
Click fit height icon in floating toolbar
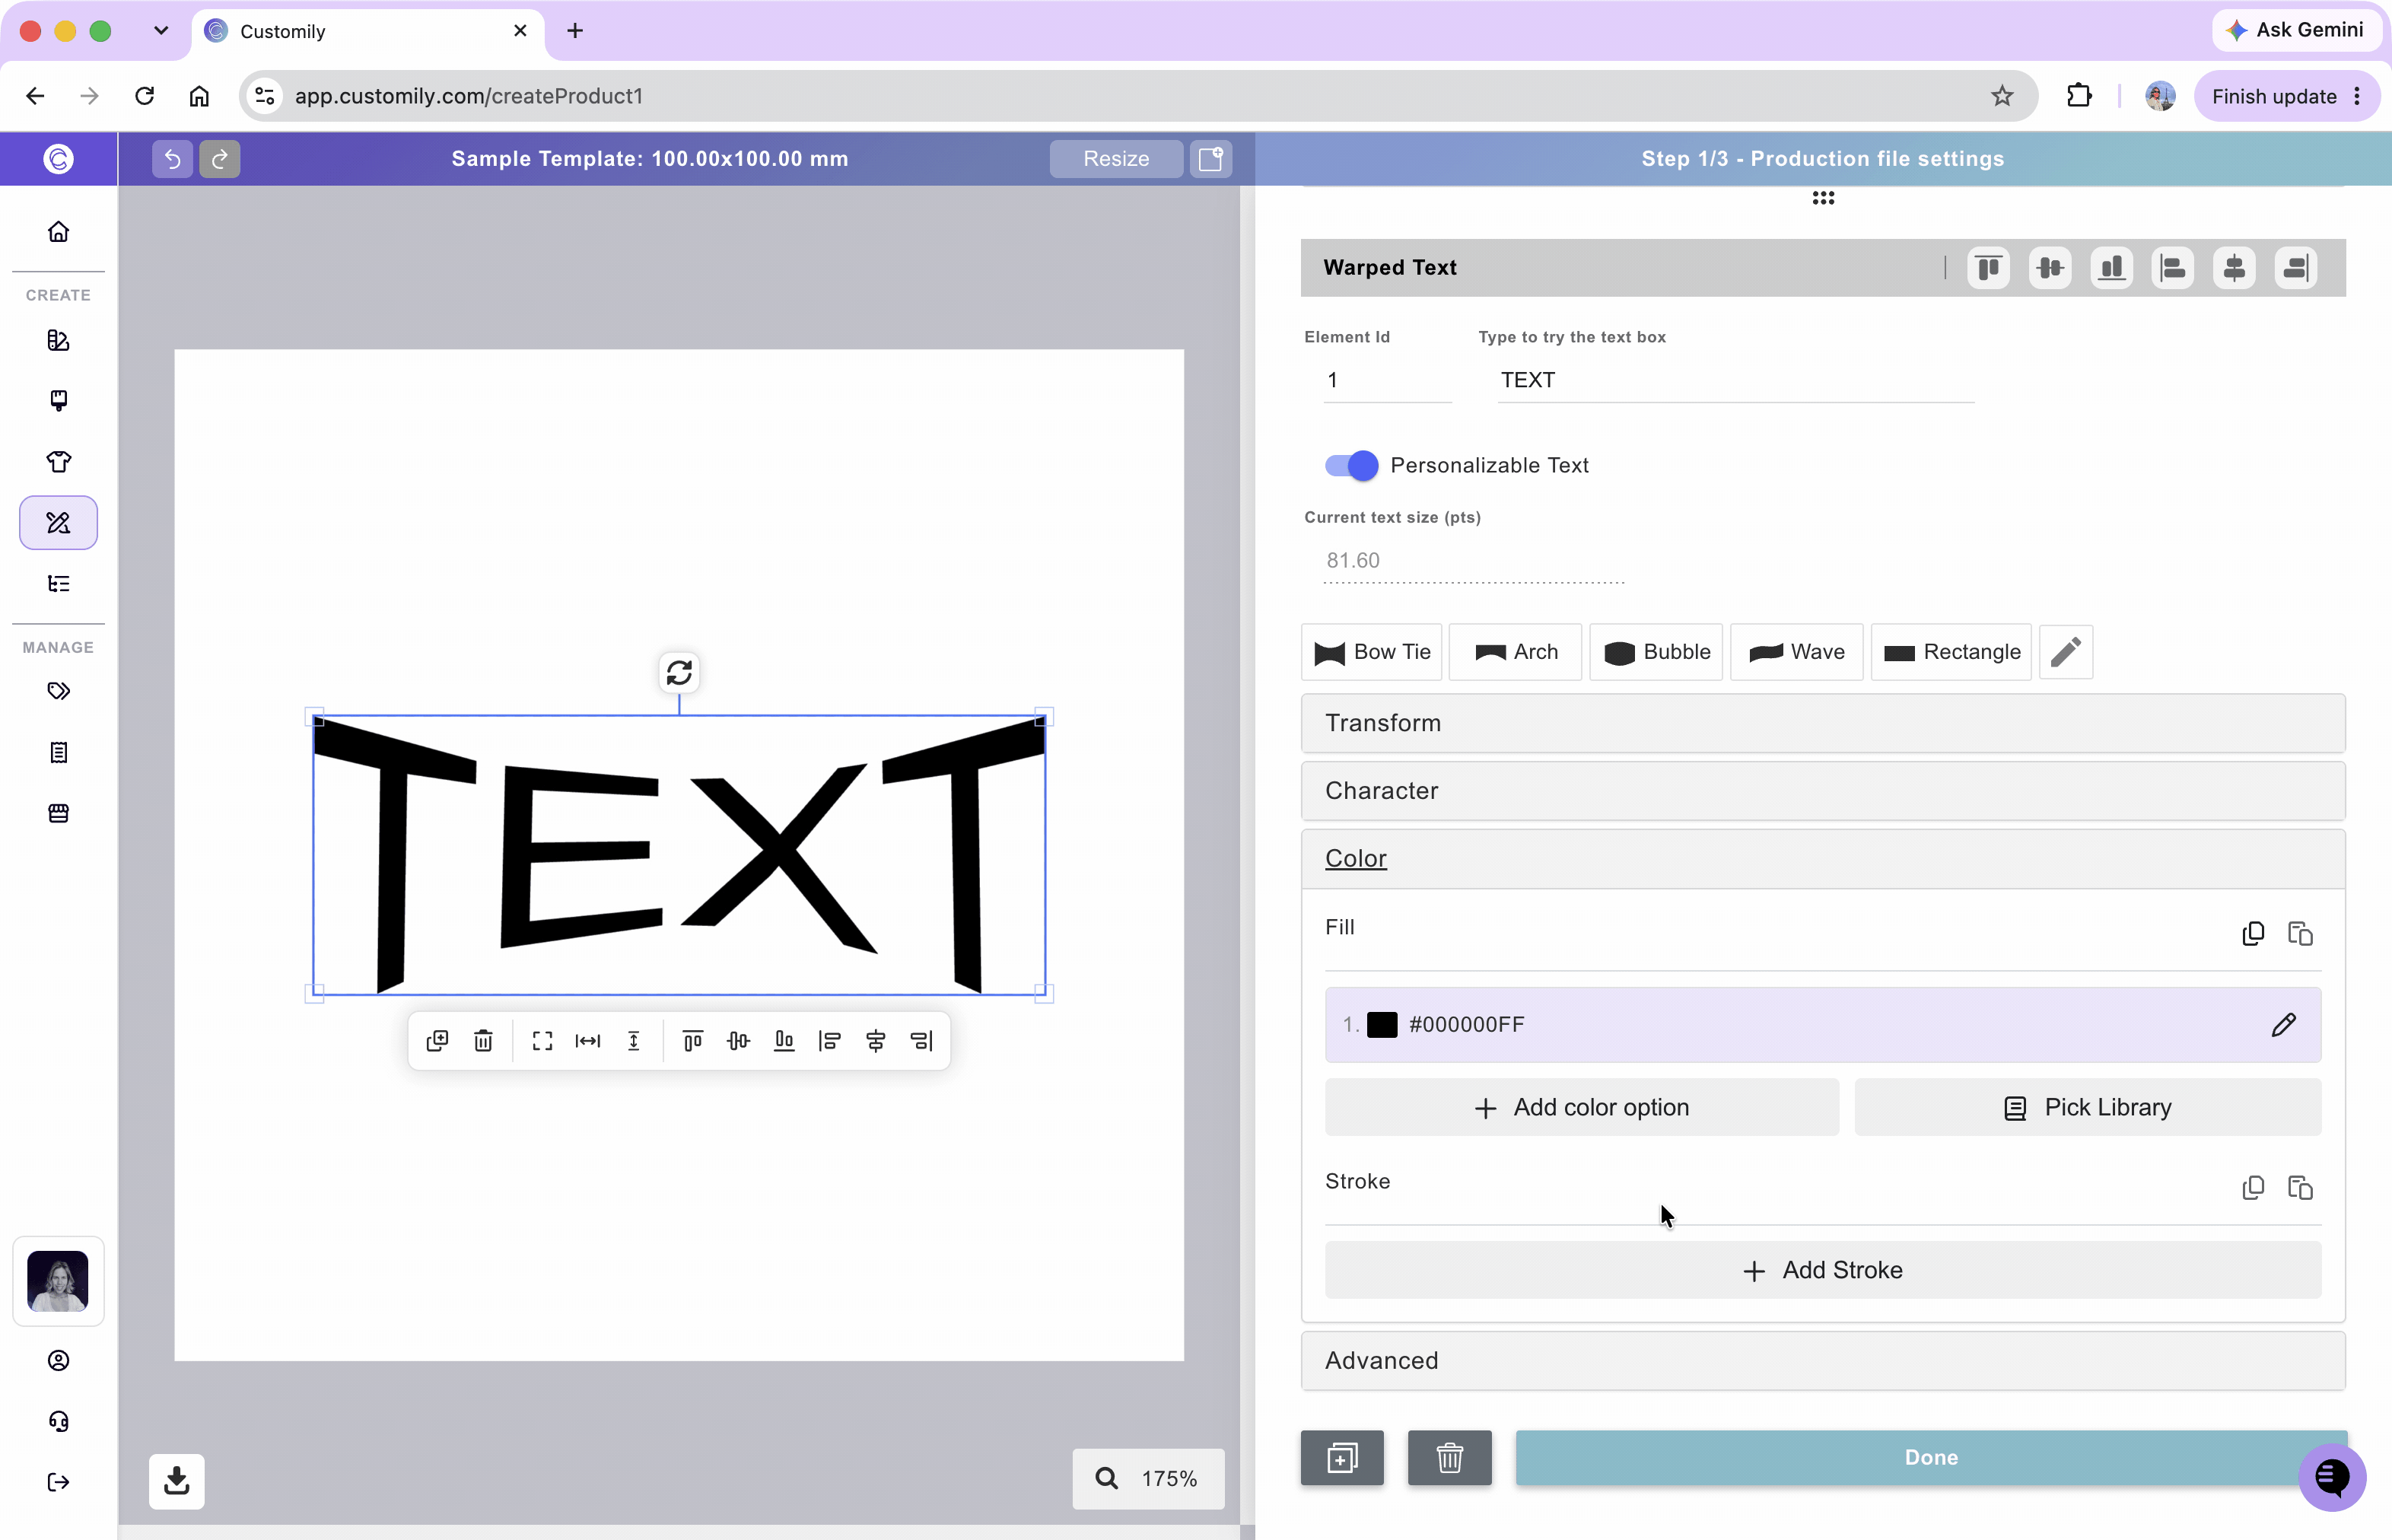click(x=634, y=1041)
